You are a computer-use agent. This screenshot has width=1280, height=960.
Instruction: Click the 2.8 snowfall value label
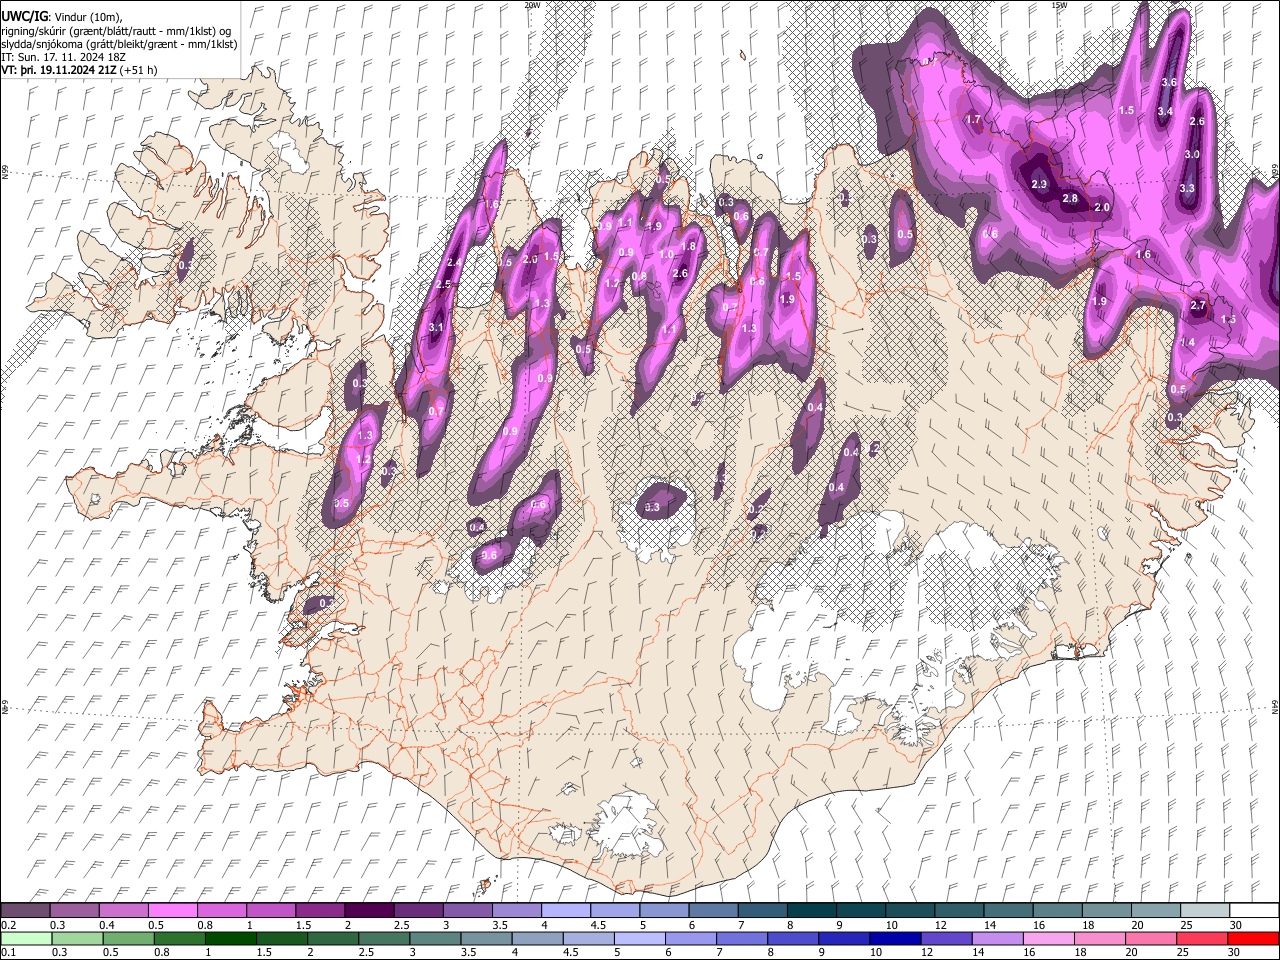pyautogui.click(x=1070, y=198)
